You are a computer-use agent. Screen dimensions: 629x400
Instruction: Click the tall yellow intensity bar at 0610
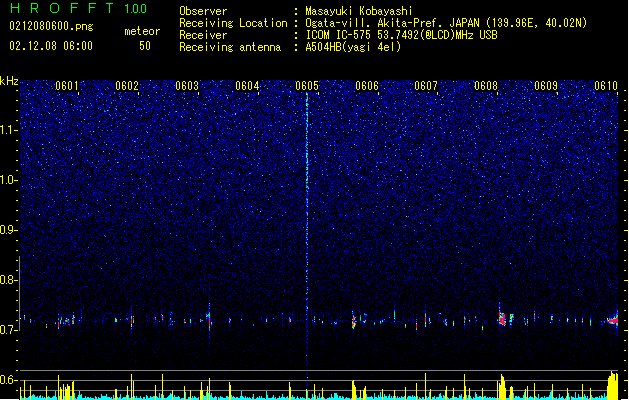point(613,385)
